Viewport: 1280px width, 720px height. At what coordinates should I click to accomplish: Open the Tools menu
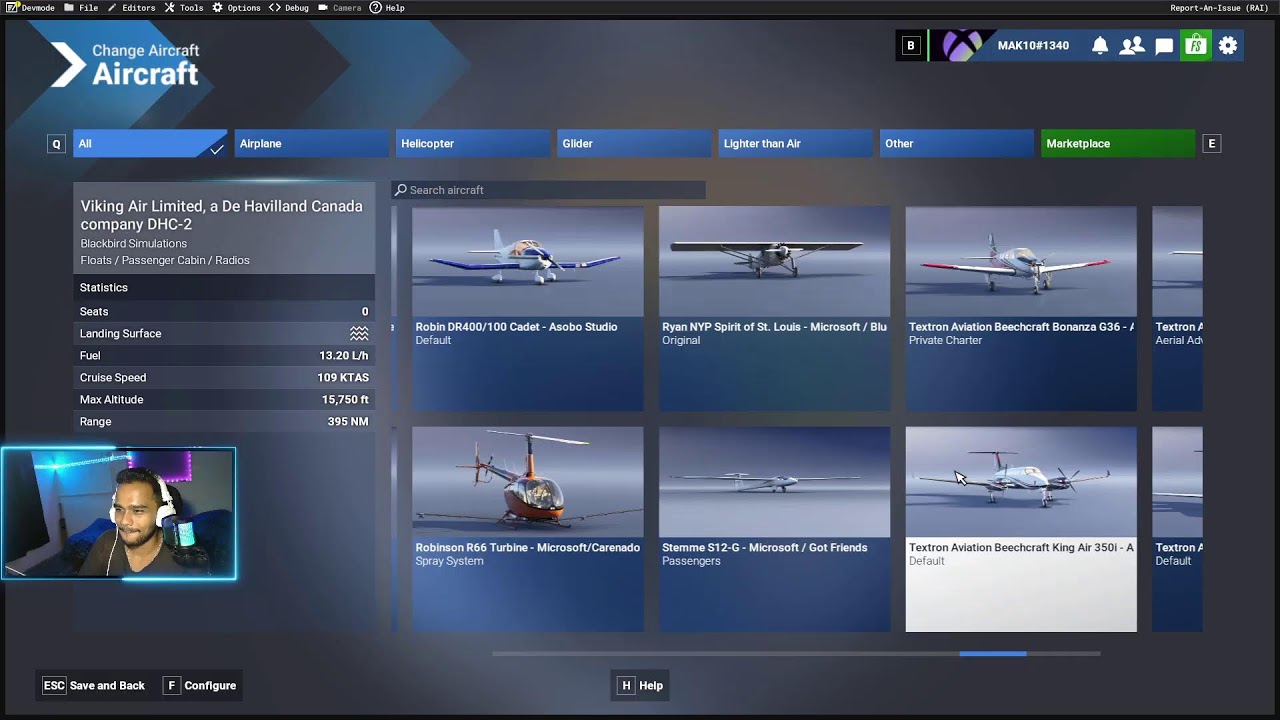184,7
